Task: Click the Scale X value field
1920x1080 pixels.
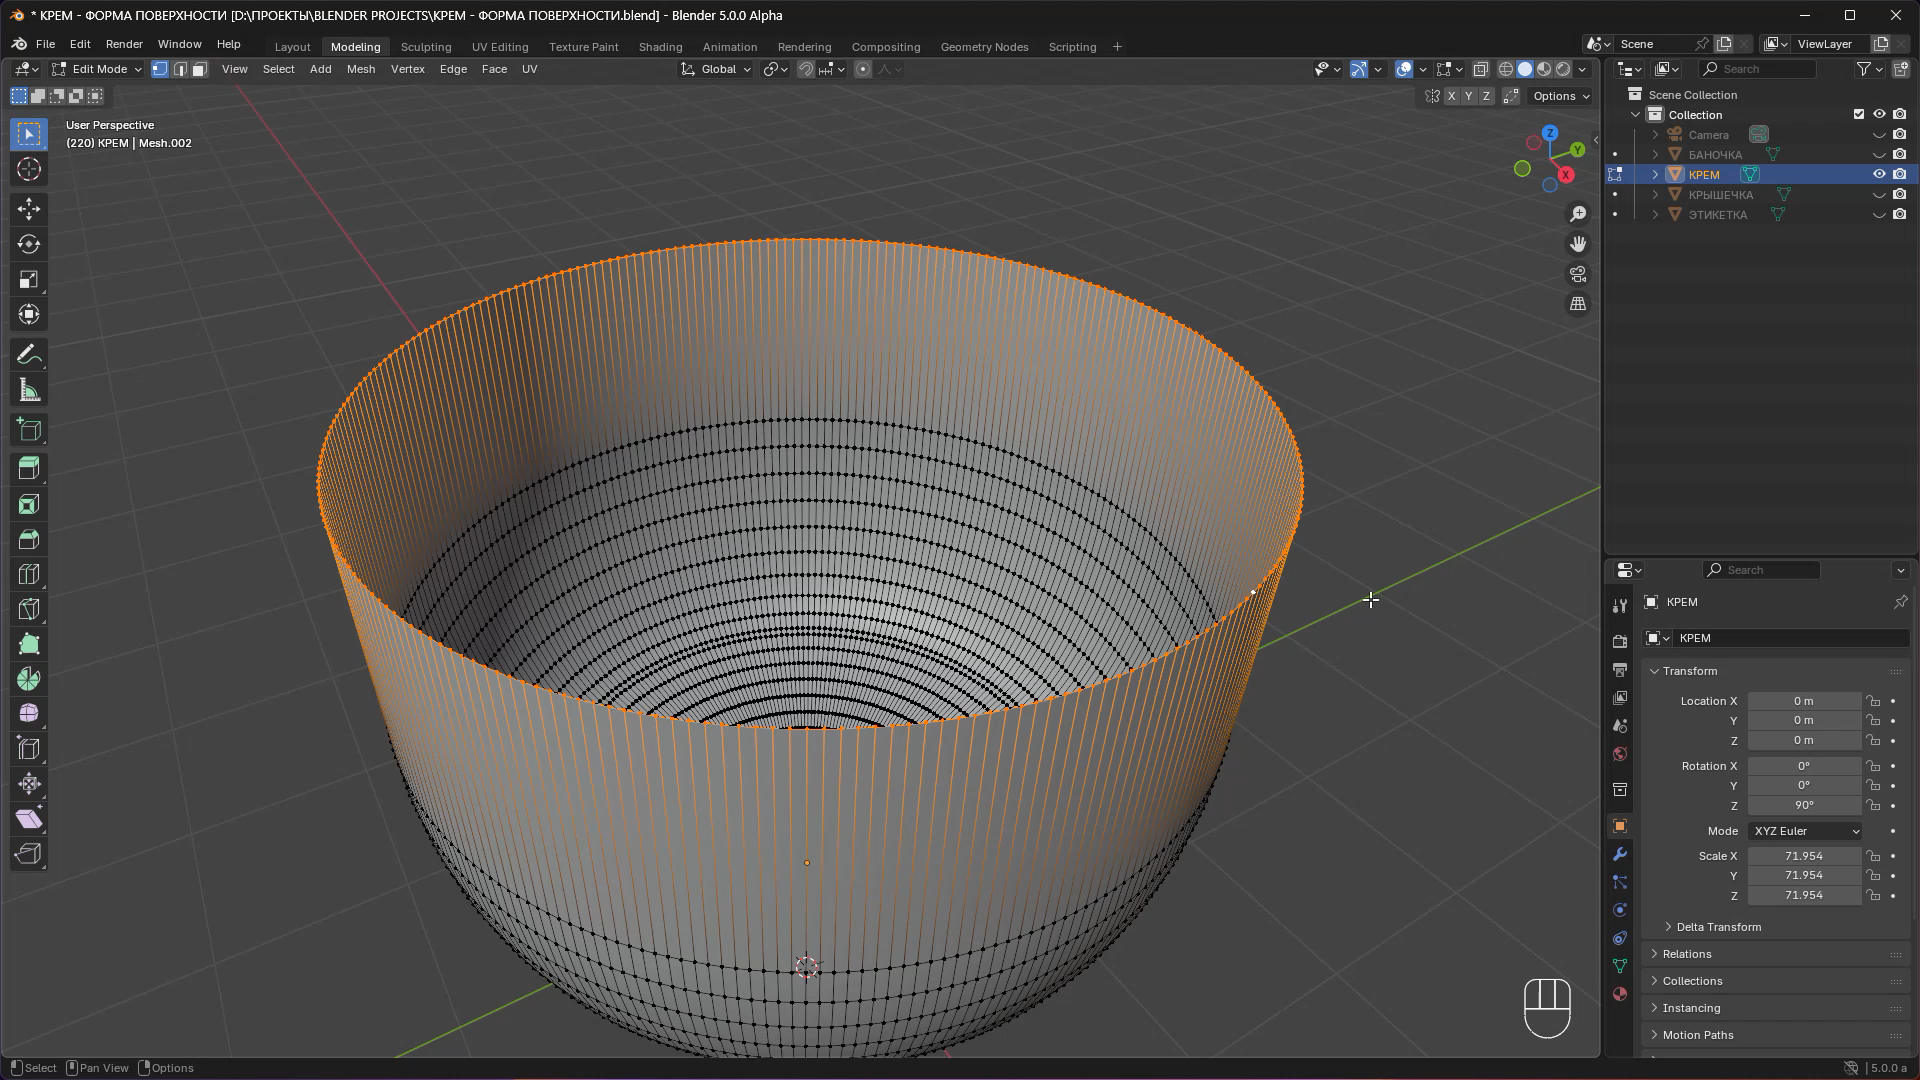Action: (1804, 856)
